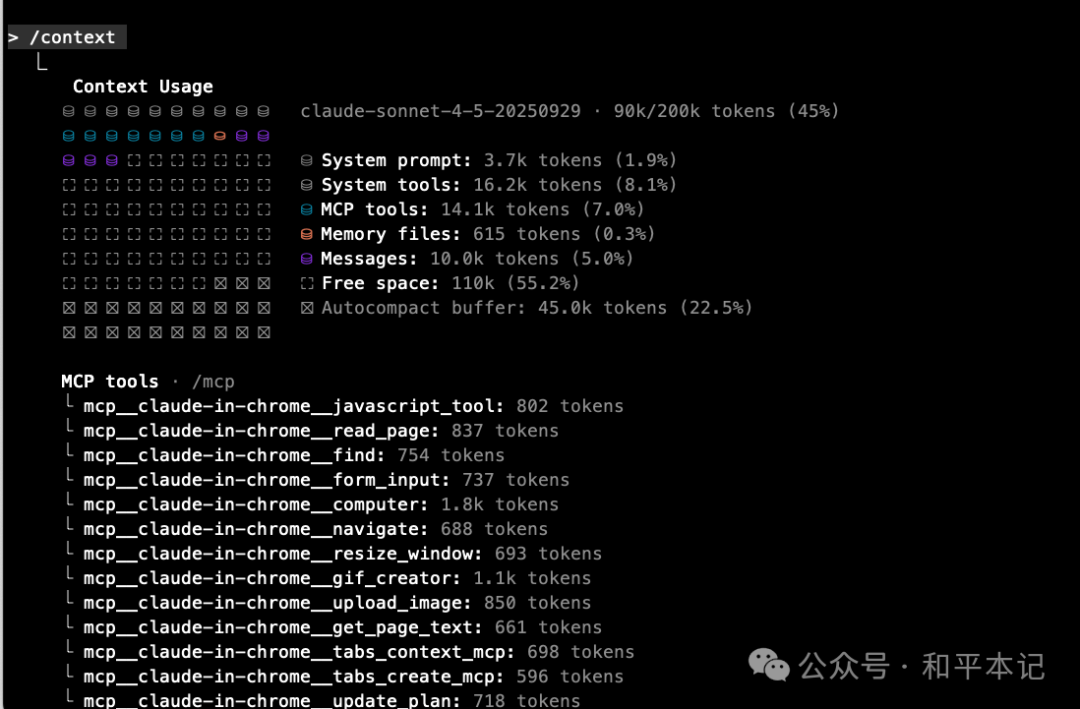Click the Autocompact buffer legend icon
The image size is (1080, 709).
[x=307, y=308]
